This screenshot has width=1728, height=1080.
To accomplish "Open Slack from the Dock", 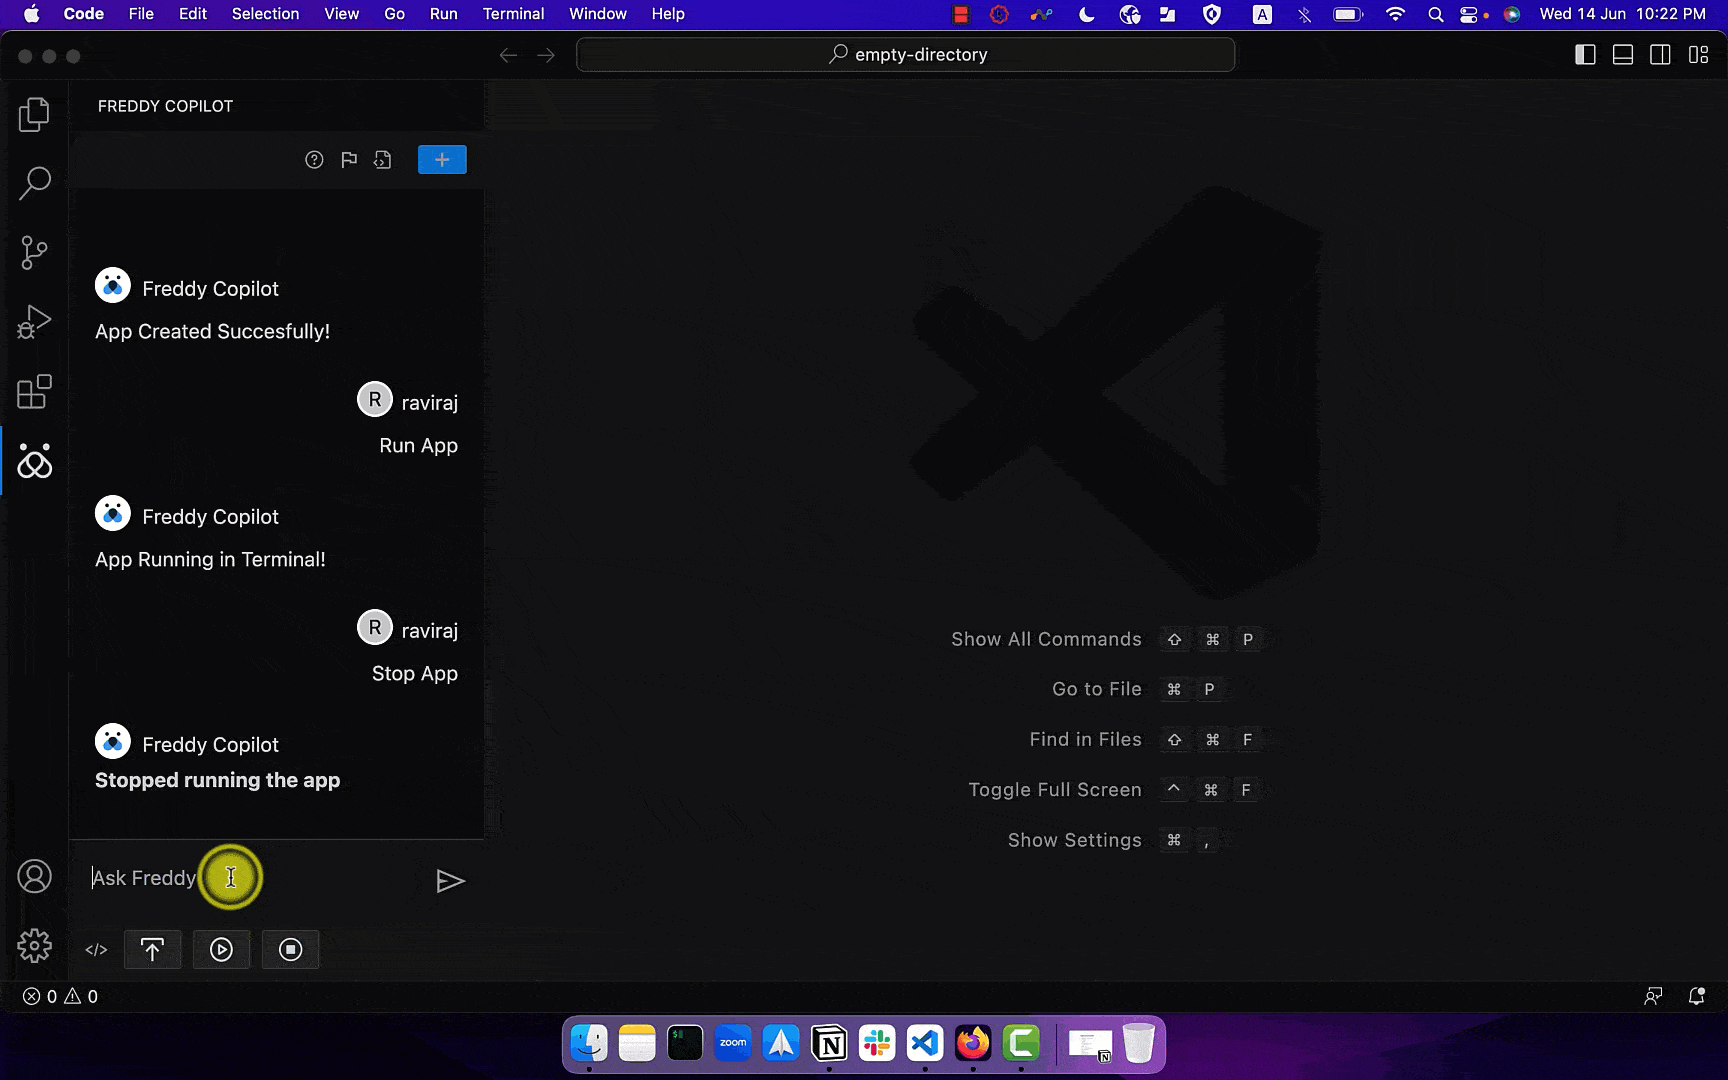I will click(x=877, y=1044).
